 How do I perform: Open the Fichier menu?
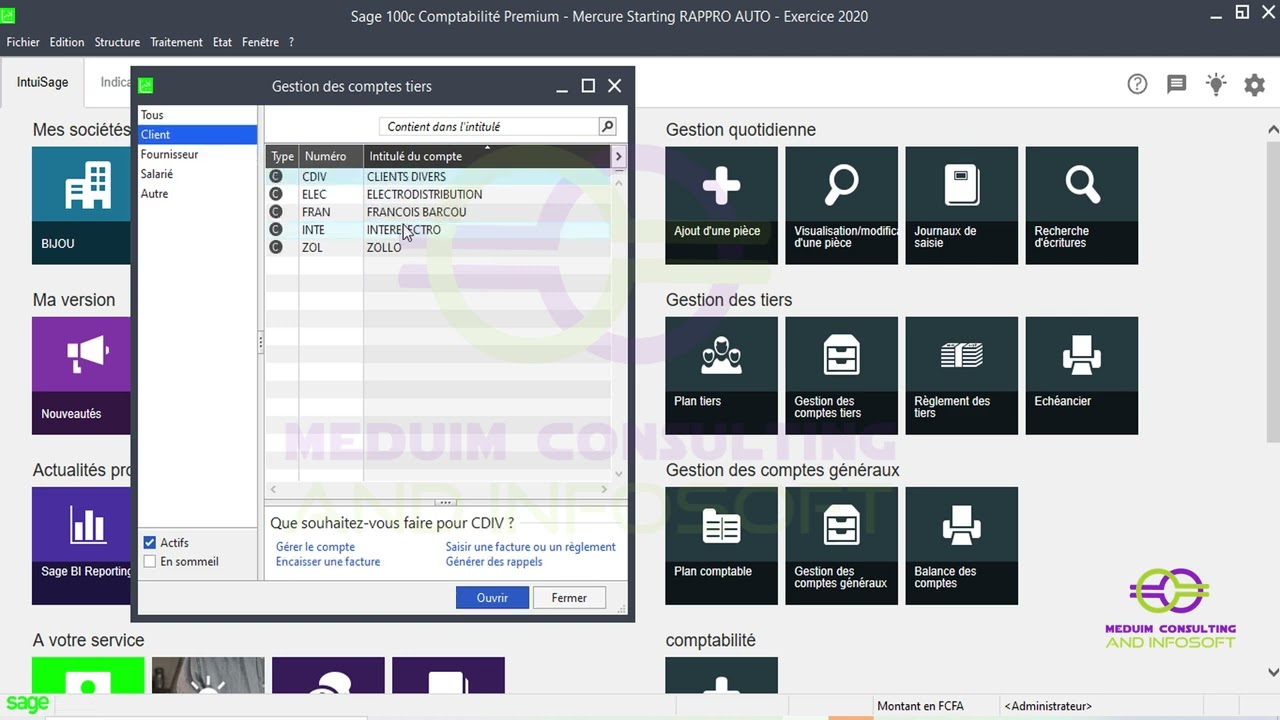(x=23, y=42)
